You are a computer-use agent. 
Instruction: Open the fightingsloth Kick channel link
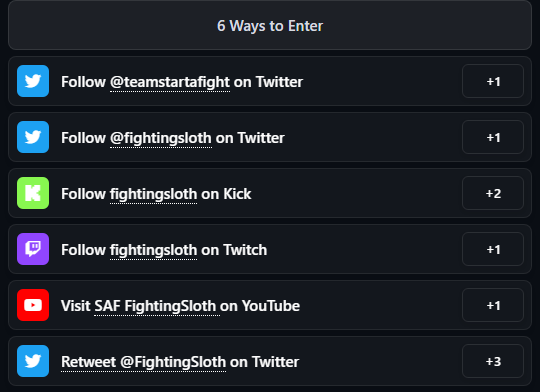154,194
